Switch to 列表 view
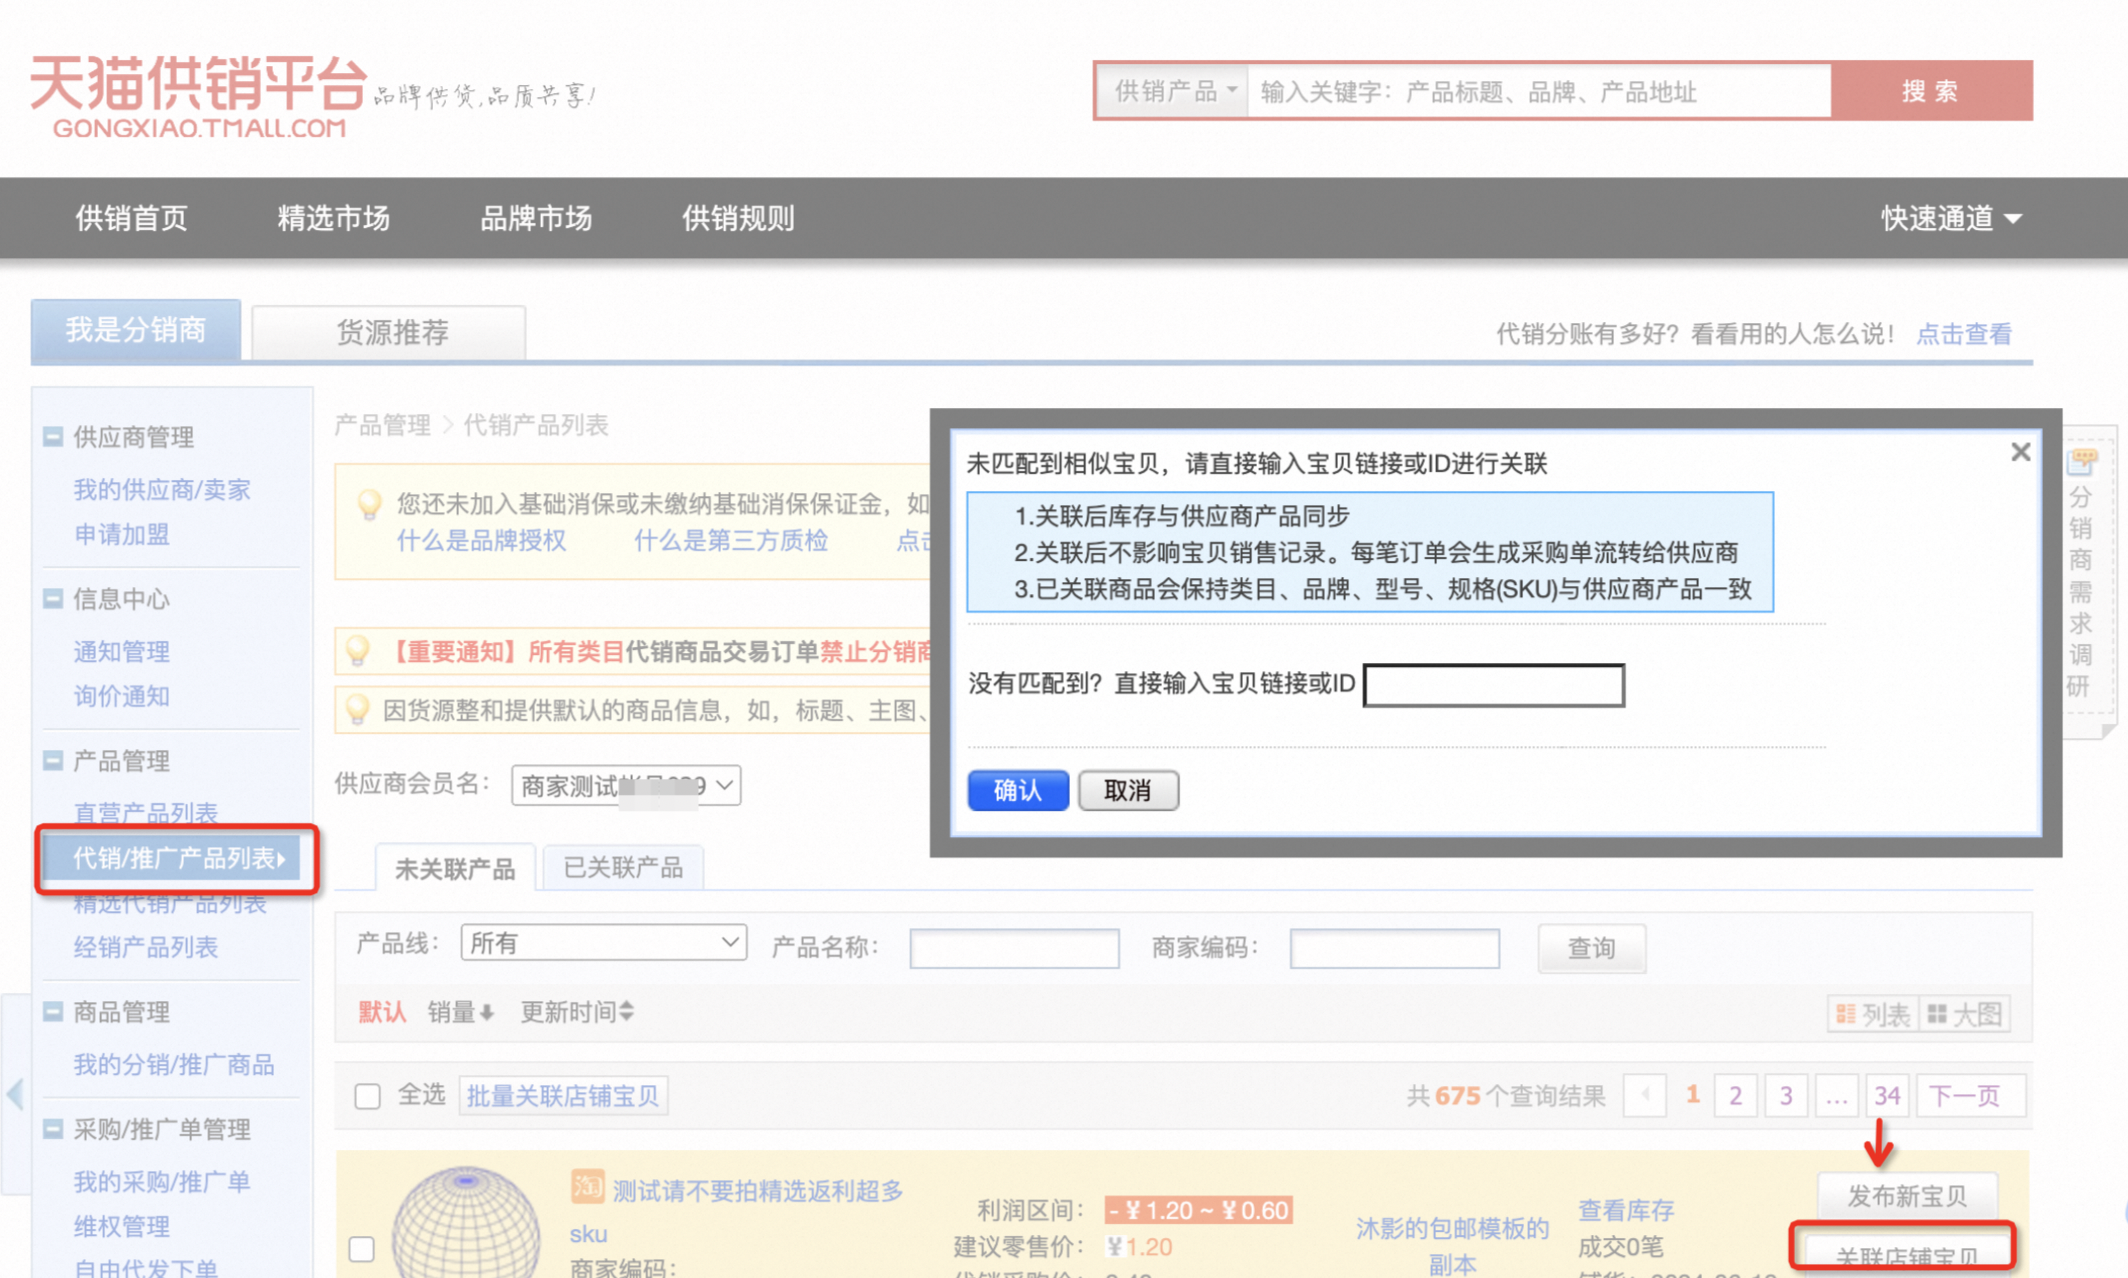The height and width of the screenshot is (1278, 2128). (1872, 1014)
